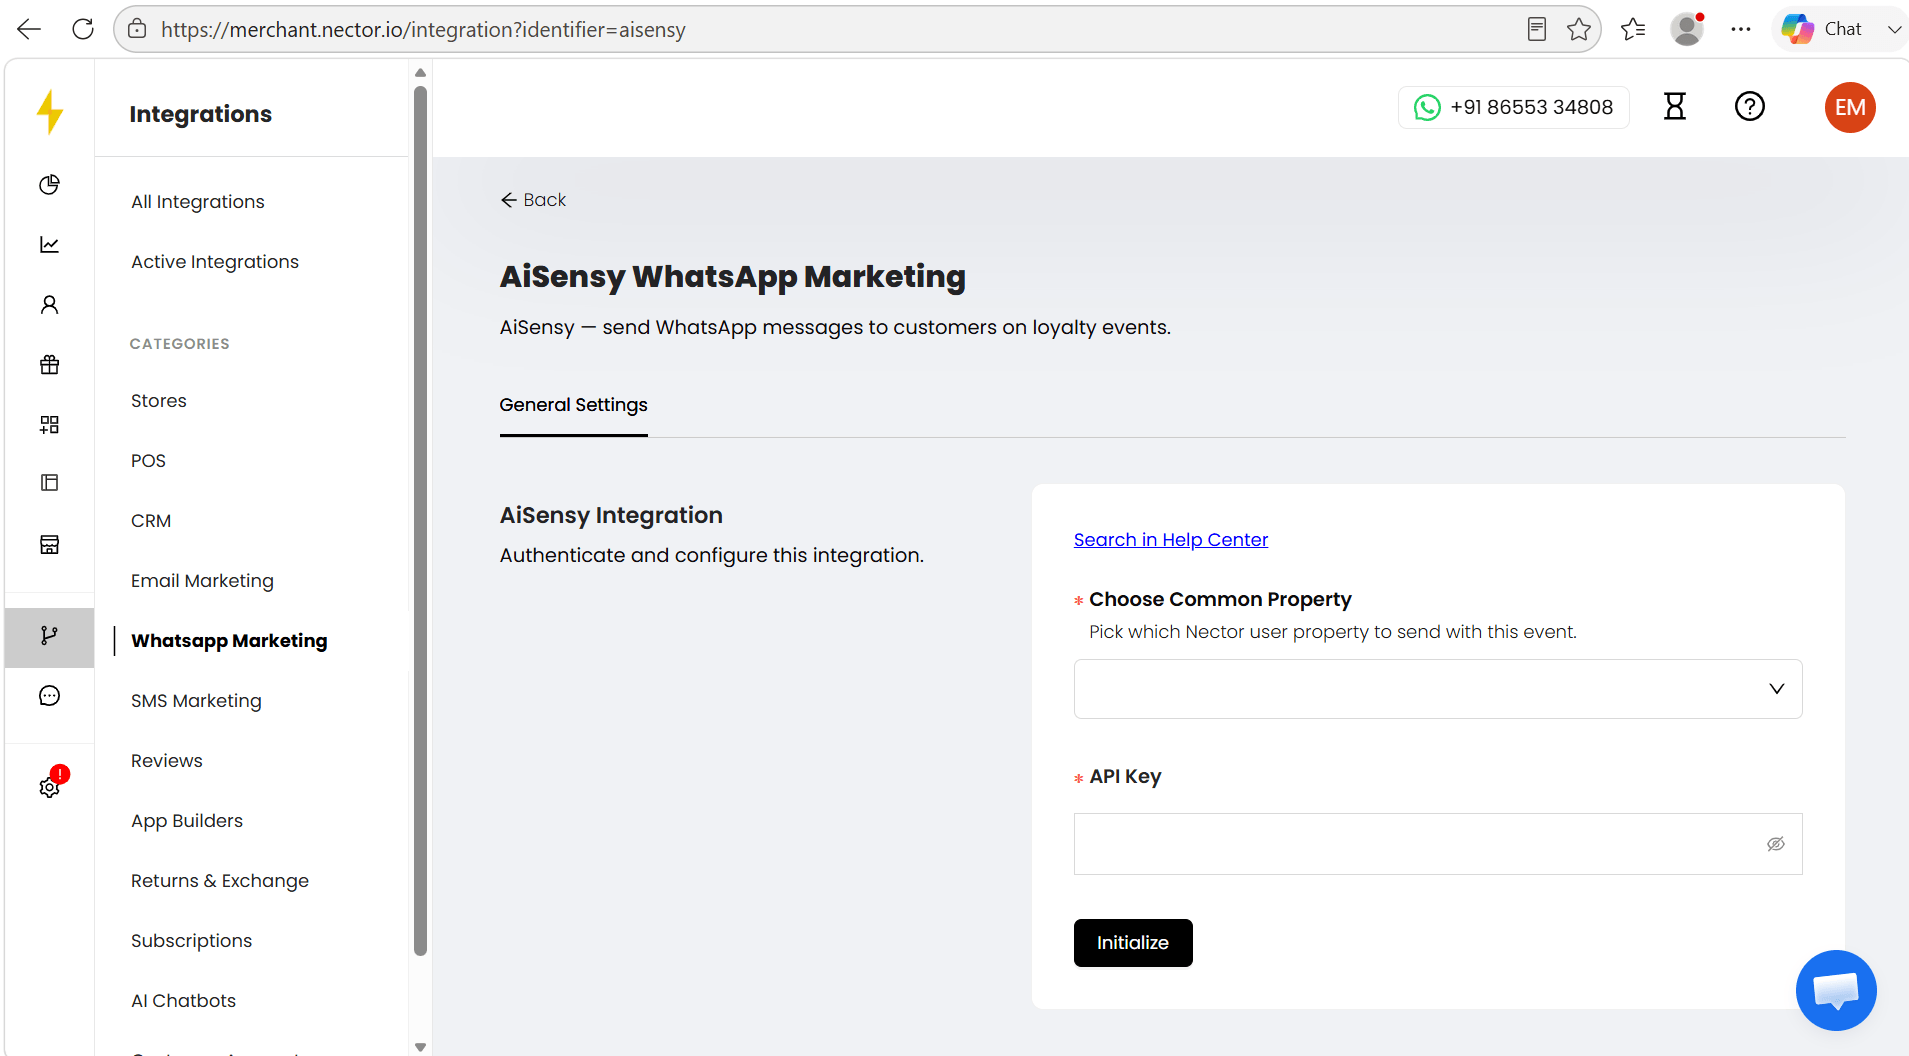Select the Reviews category
Image resolution: width=1909 pixels, height=1056 pixels.
[x=167, y=761]
